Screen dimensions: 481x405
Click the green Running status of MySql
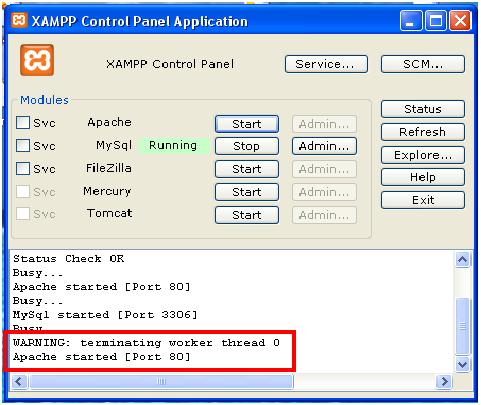(173, 146)
